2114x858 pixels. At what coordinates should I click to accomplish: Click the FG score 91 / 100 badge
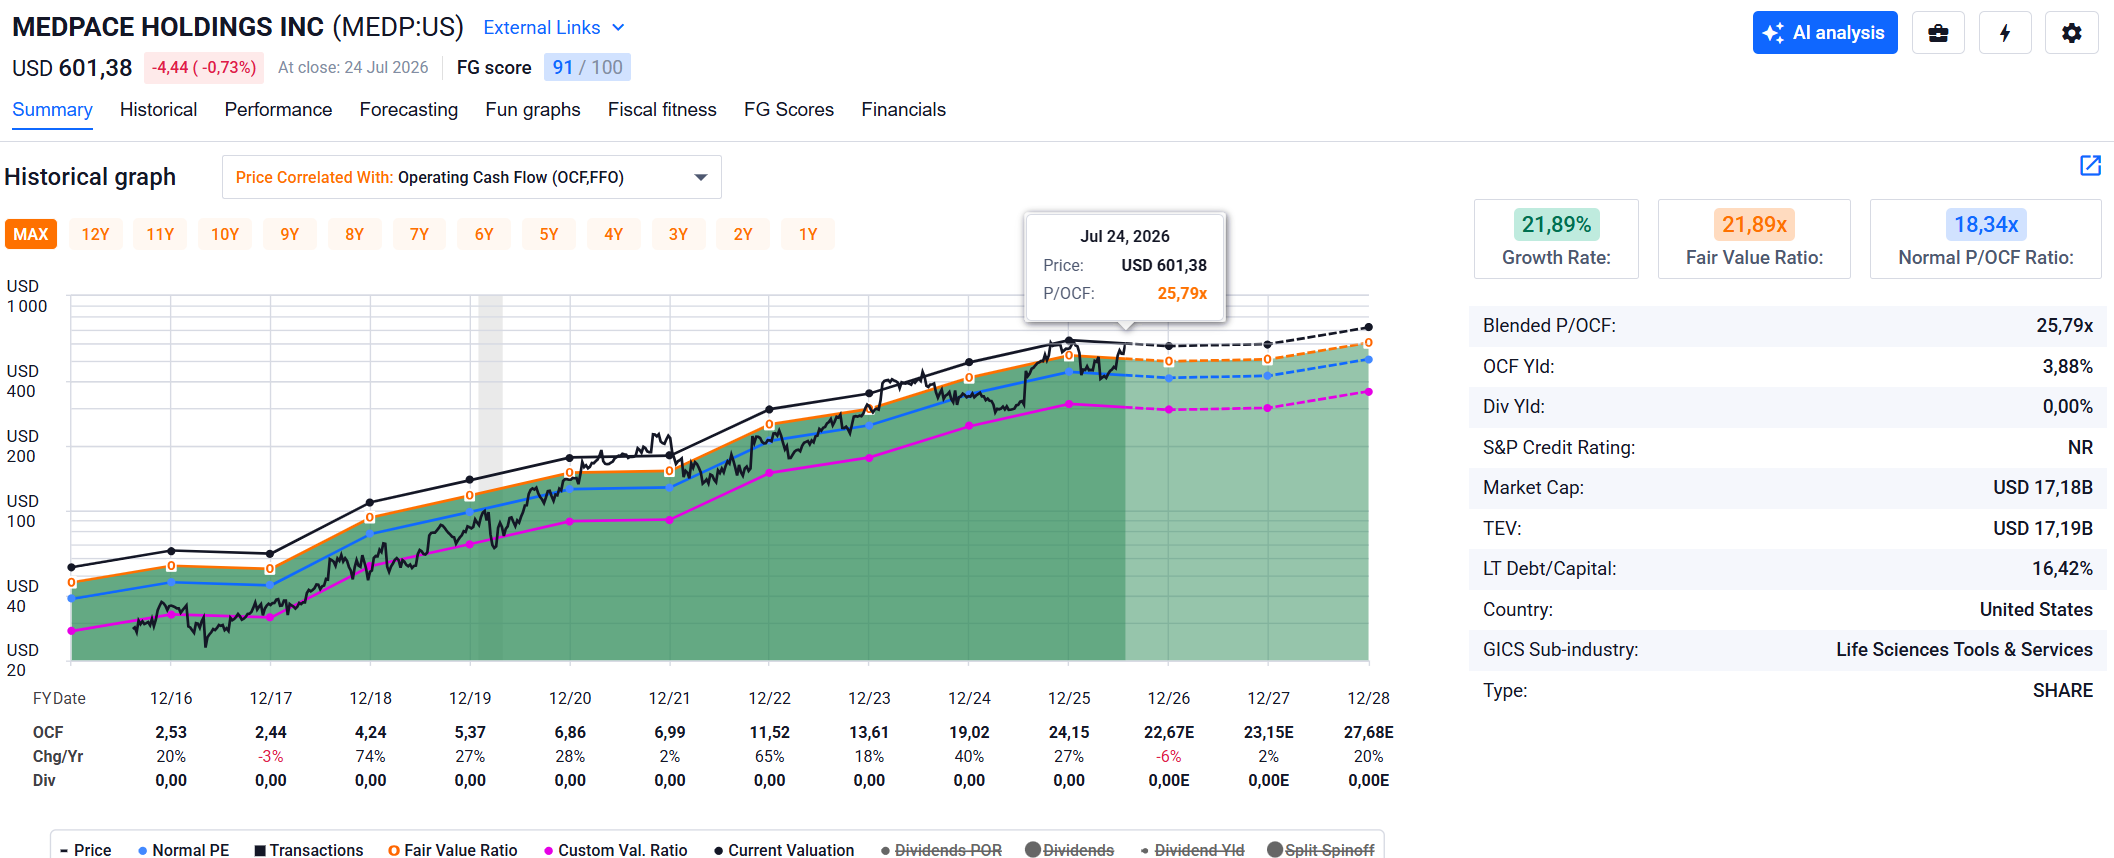(x=587, y=67)
